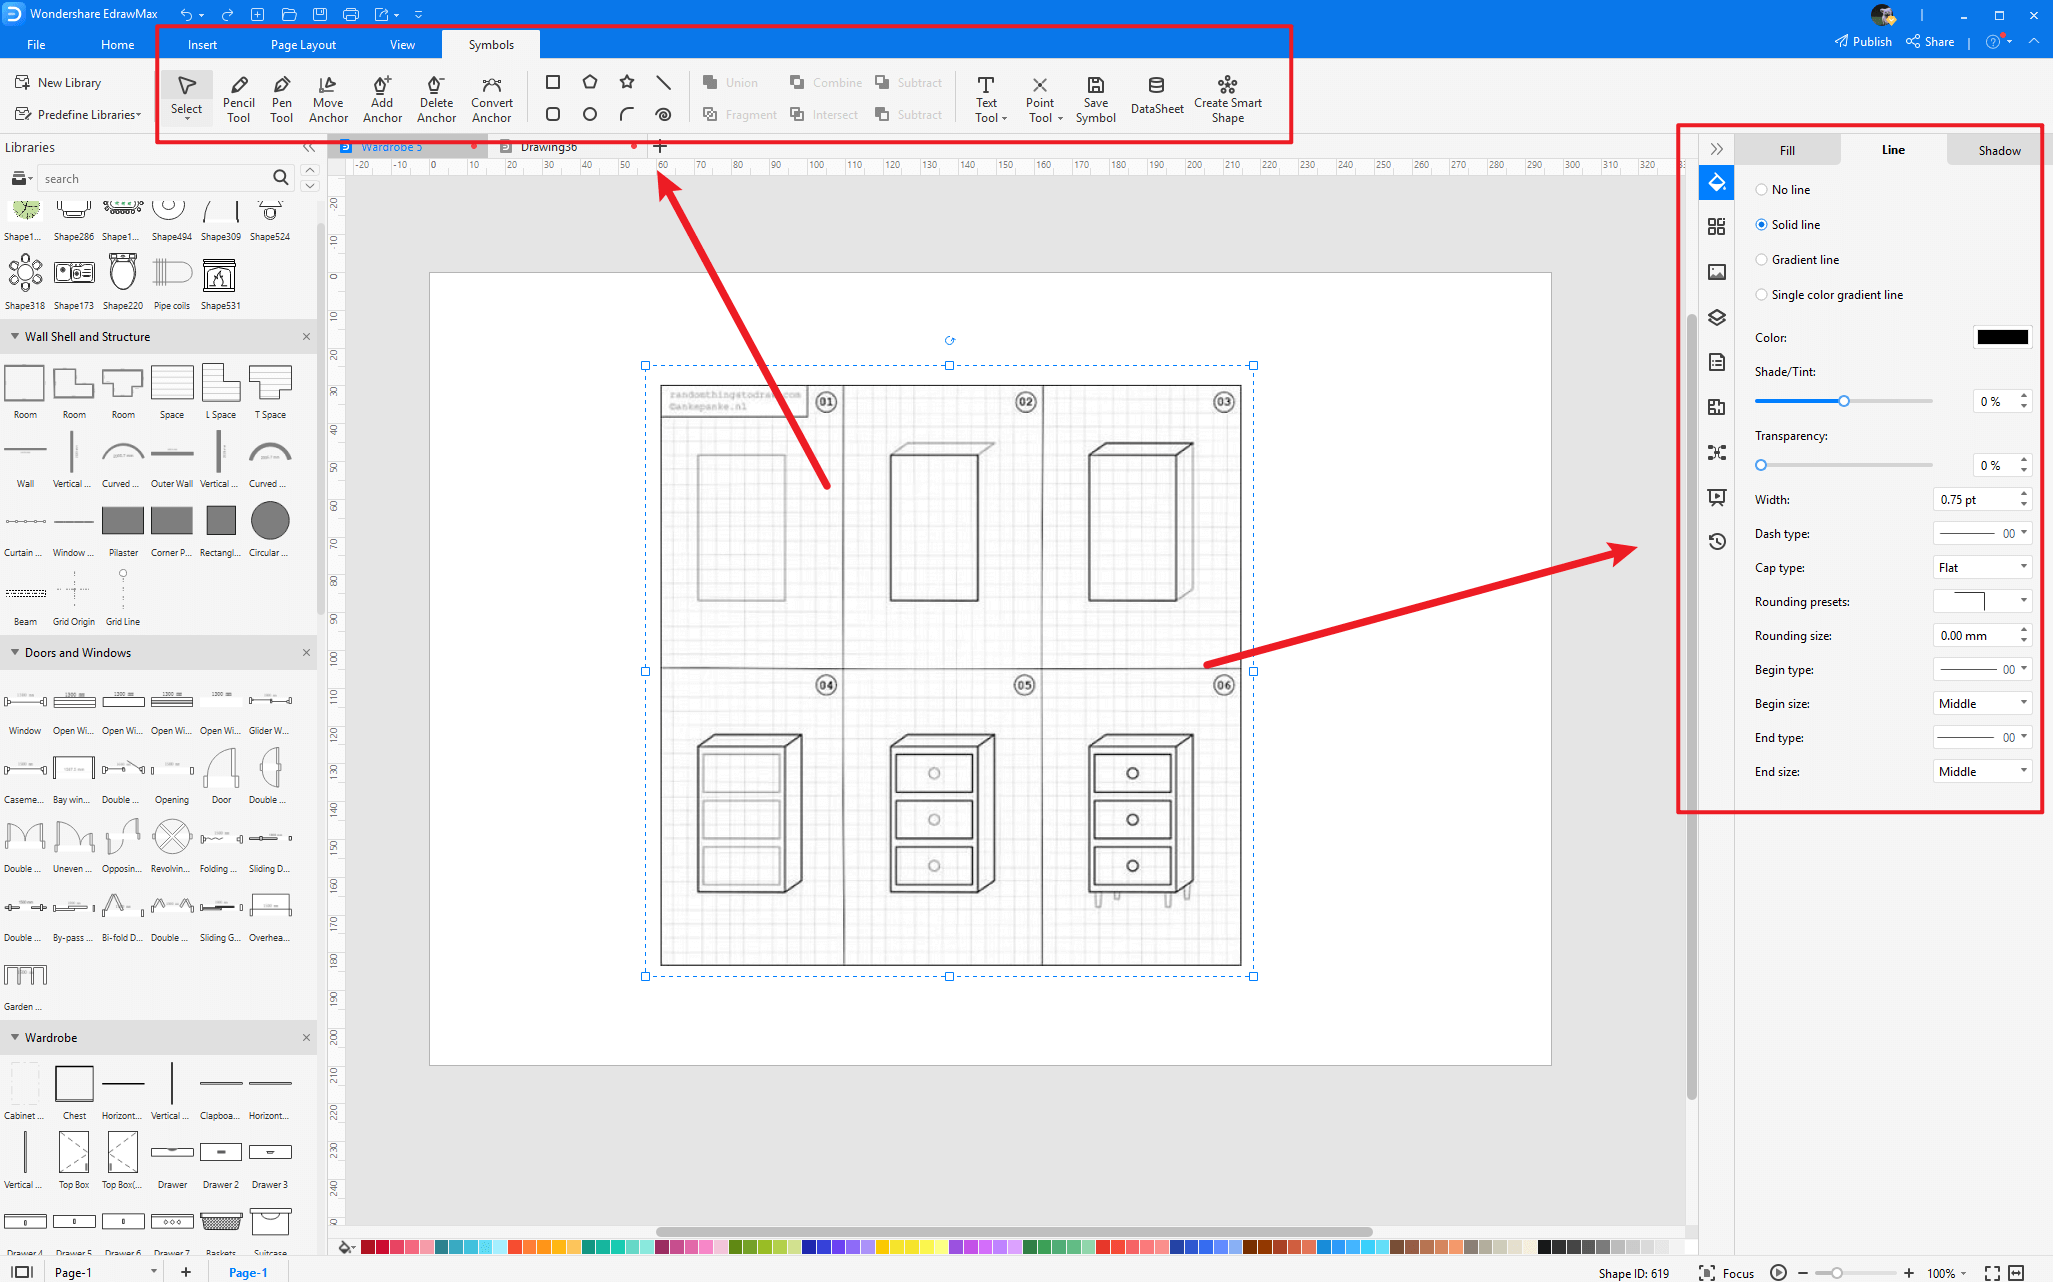Draw a rectangle shape tool
The height and width of the screenshot is (1282, 2053).
pos(553,82)
